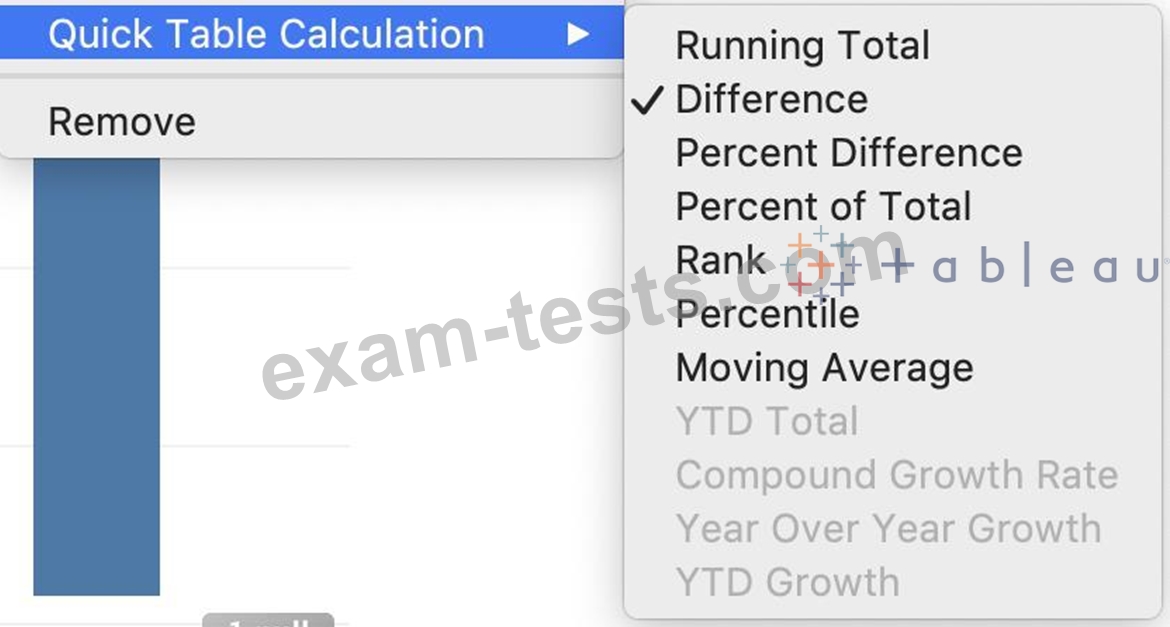Viewport: 1170px width, 627px height.
Task: Select Remove from the context menu
Action: (x=122, y=122)
